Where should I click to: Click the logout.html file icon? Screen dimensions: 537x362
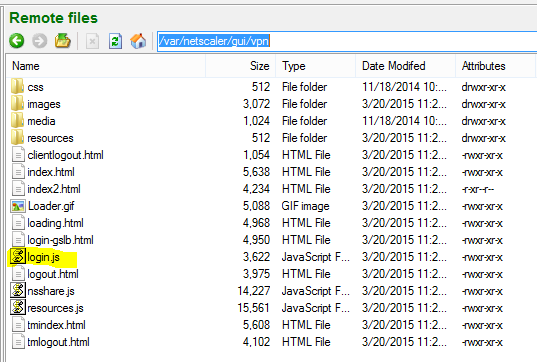18,274
